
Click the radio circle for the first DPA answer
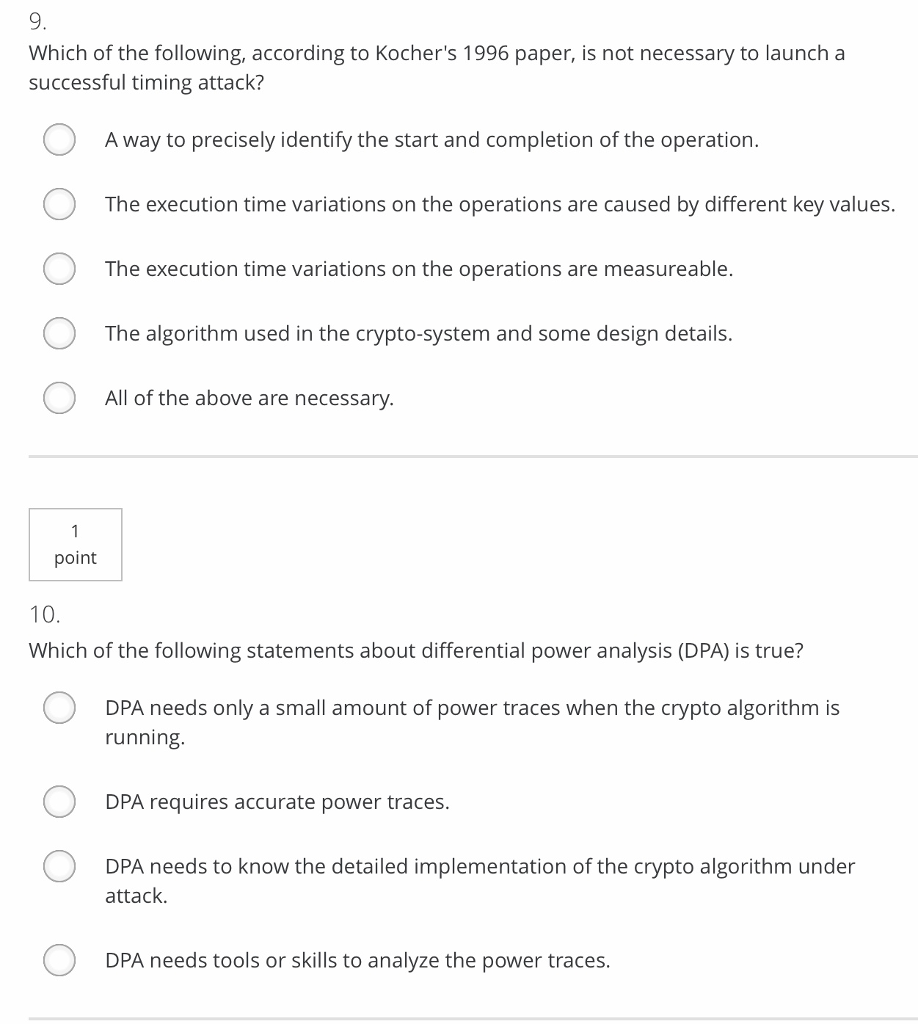point(59,707)
